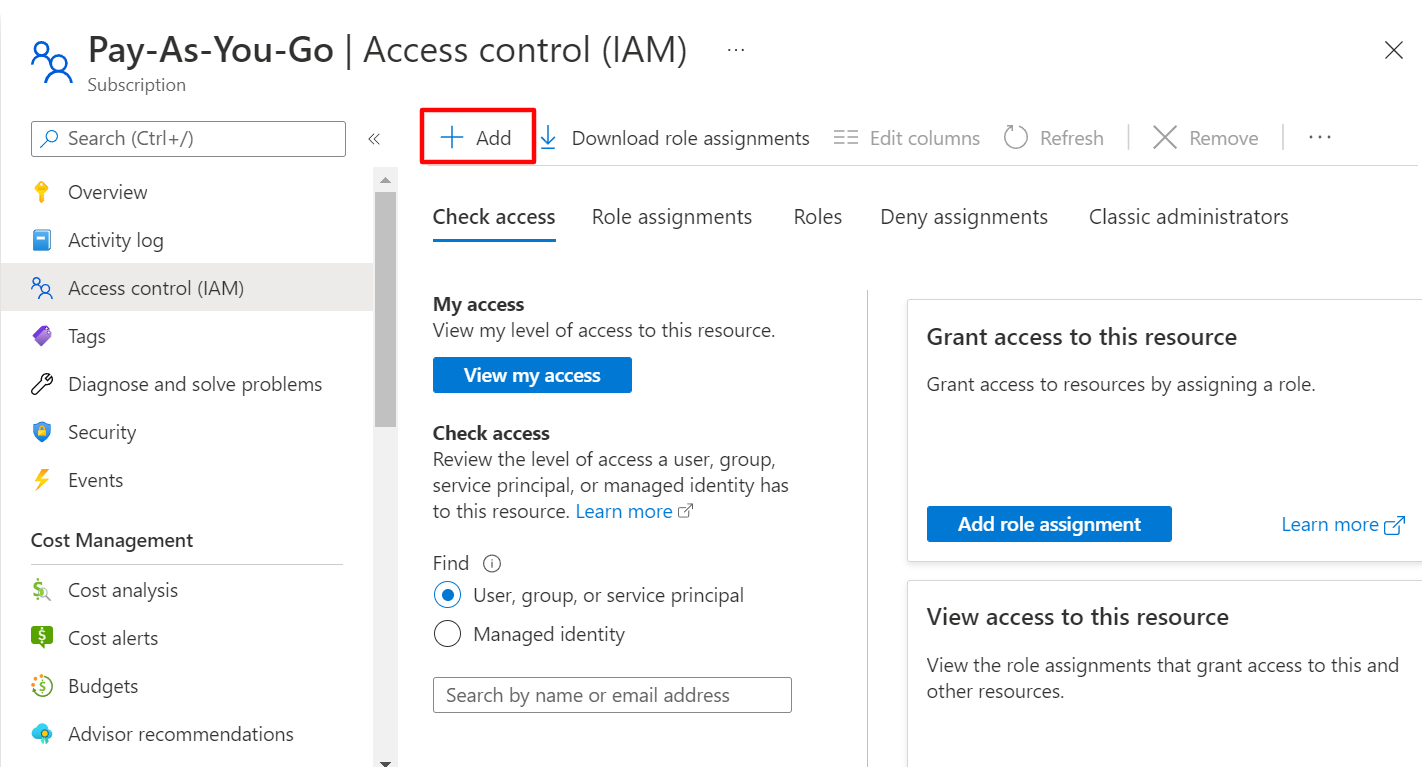The image size is (1422, 767).
Task: Click the Refresh circular arrow icon
Action: (x=1016, y=138)
